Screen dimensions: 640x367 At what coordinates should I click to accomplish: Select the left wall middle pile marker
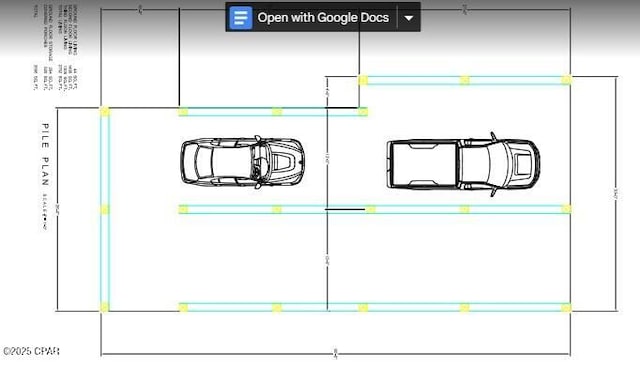click(104, 209)
